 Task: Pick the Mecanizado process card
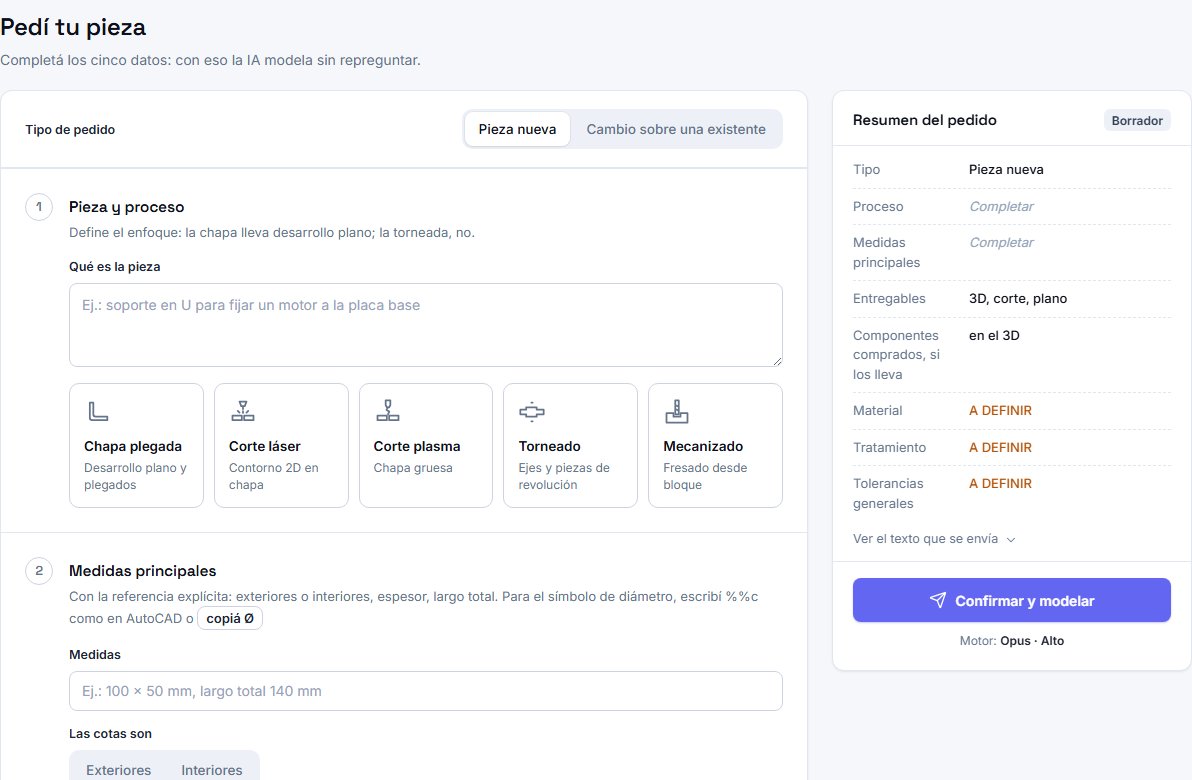coord(715,445)
